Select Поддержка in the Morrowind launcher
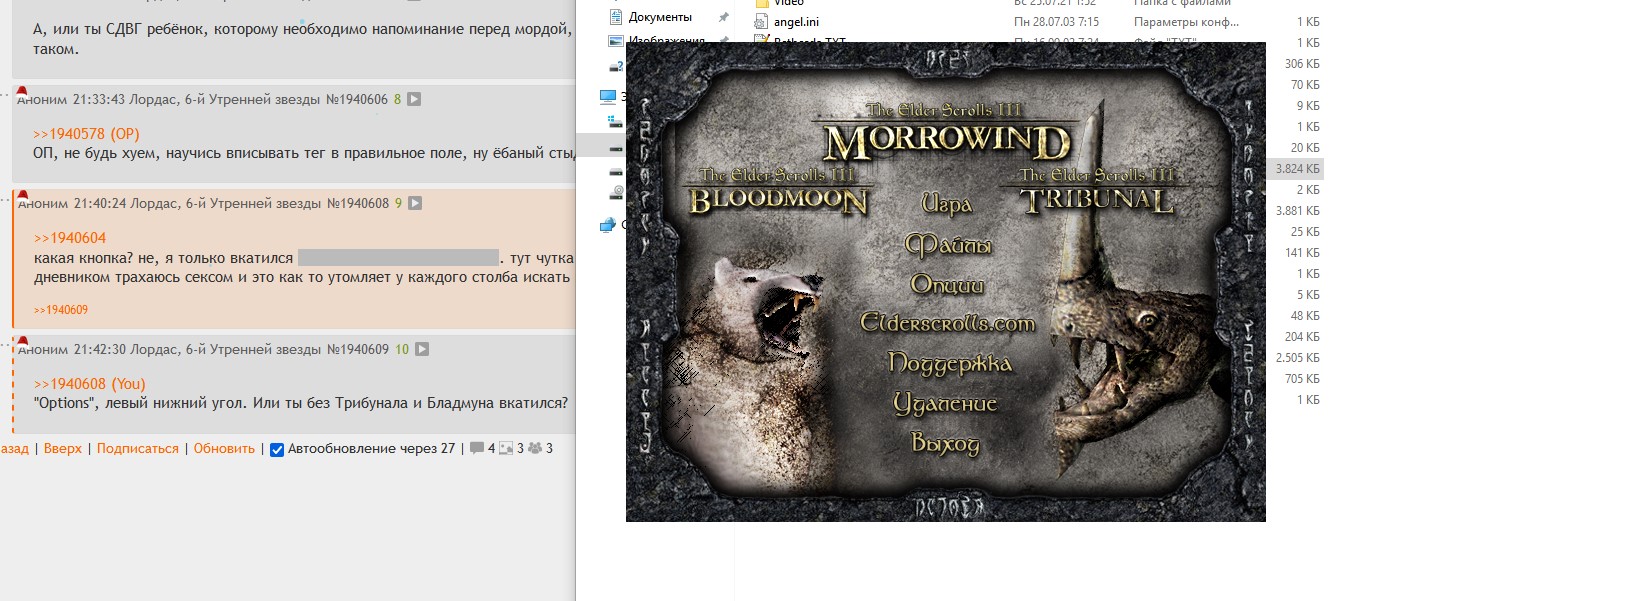Image resolution: width=1625 pixels, height=601 pixels. [949, 364]
